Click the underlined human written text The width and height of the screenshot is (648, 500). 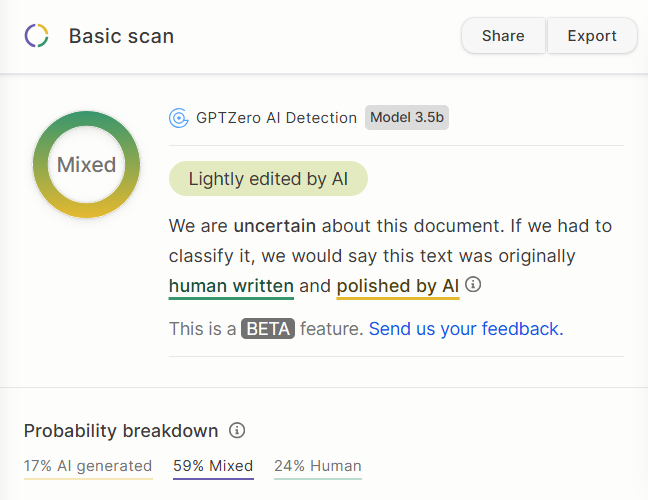click(x=231, y=286)
